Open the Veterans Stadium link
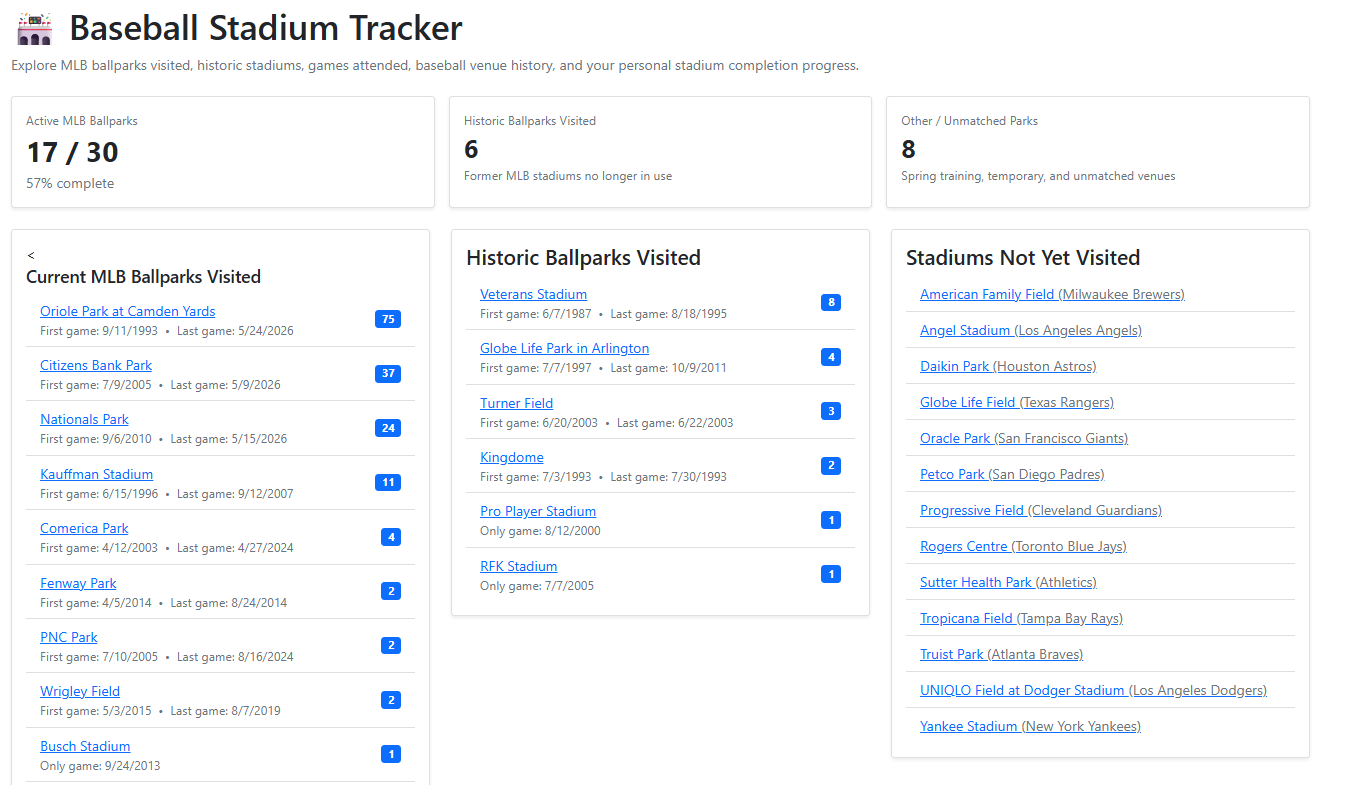The height and width of the screenshot is (785, 1364). (533, 294)
